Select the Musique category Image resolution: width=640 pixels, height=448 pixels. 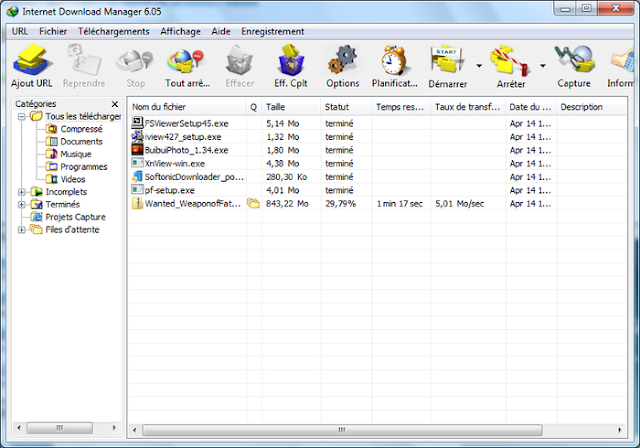76,154
